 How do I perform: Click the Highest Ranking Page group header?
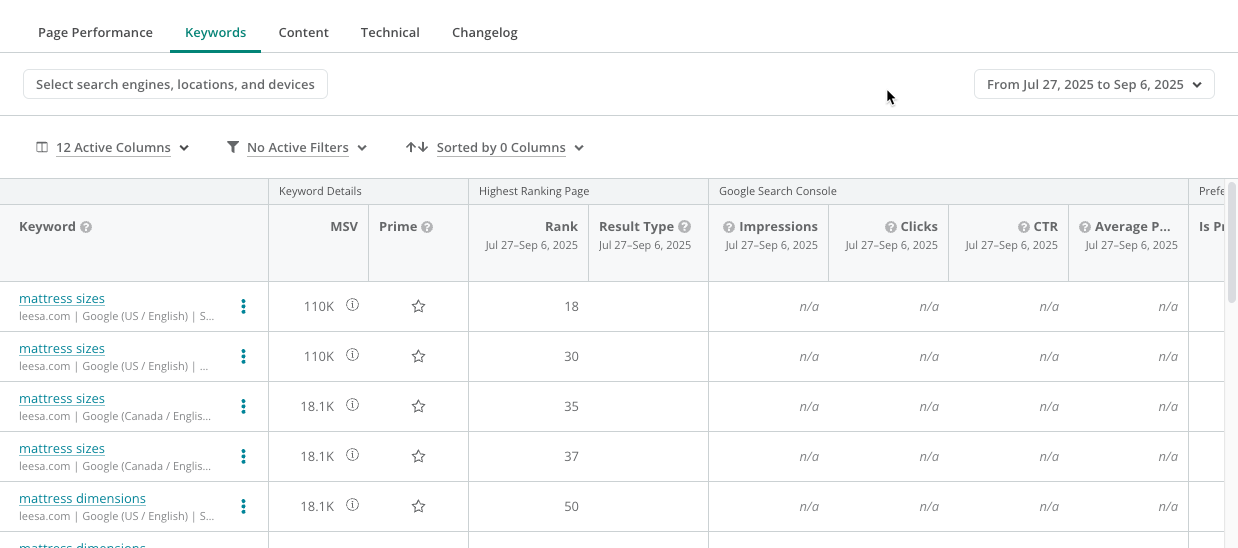[533, 191]
